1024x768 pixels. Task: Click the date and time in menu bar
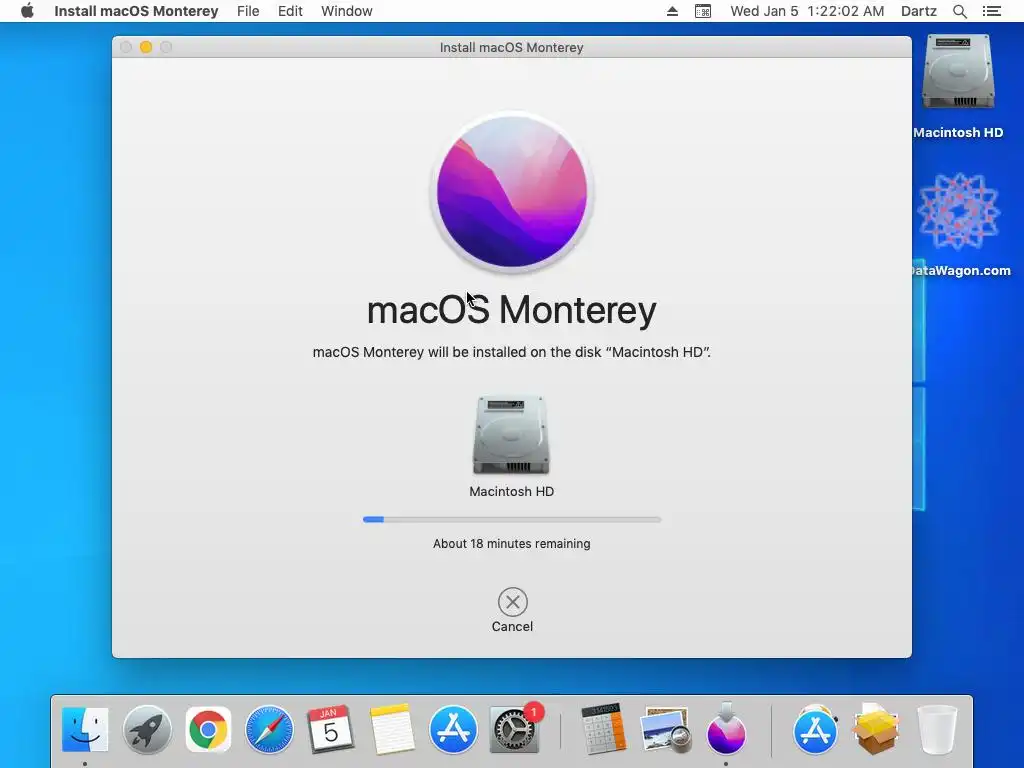[x=807, y=11]
